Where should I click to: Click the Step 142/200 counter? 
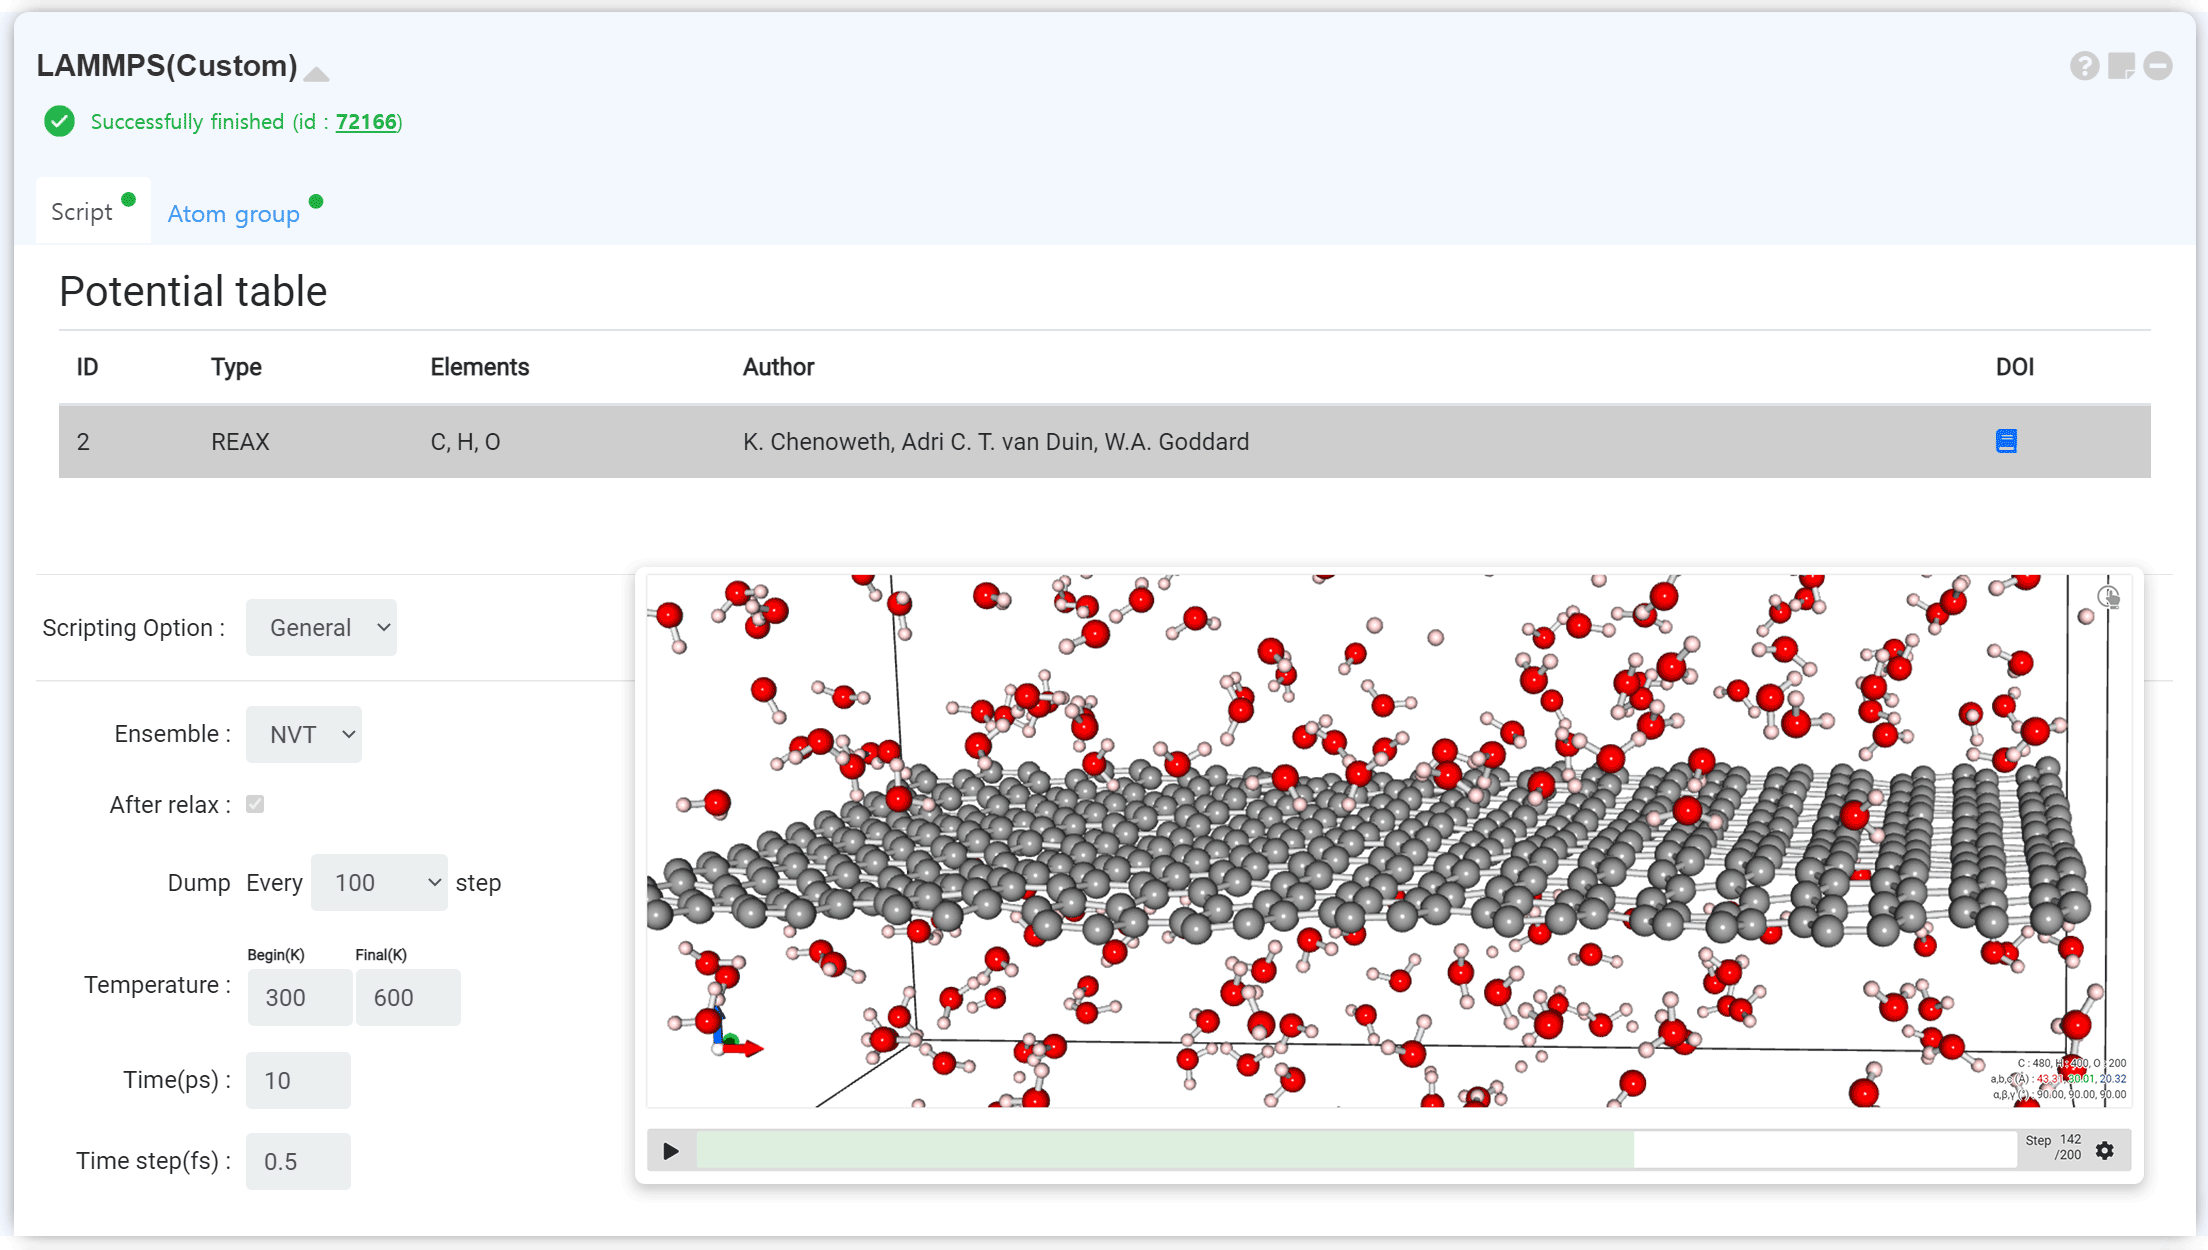pyautogui.click(x=2054, y=1147)
